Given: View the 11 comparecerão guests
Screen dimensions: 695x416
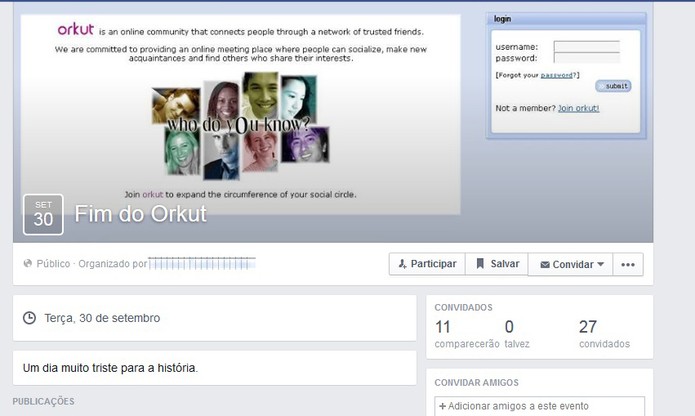Looking at the screenshot, I should (466, 334).
